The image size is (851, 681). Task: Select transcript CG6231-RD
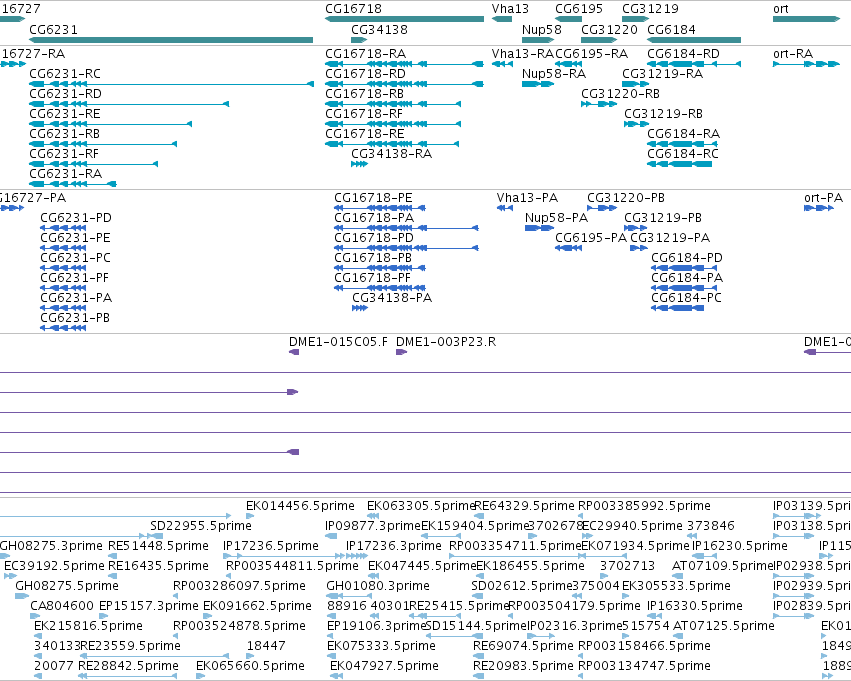tap(129, 104)
